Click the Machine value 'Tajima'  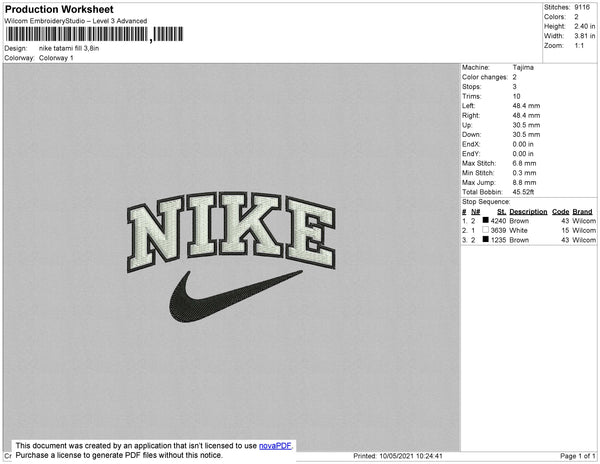523,67
